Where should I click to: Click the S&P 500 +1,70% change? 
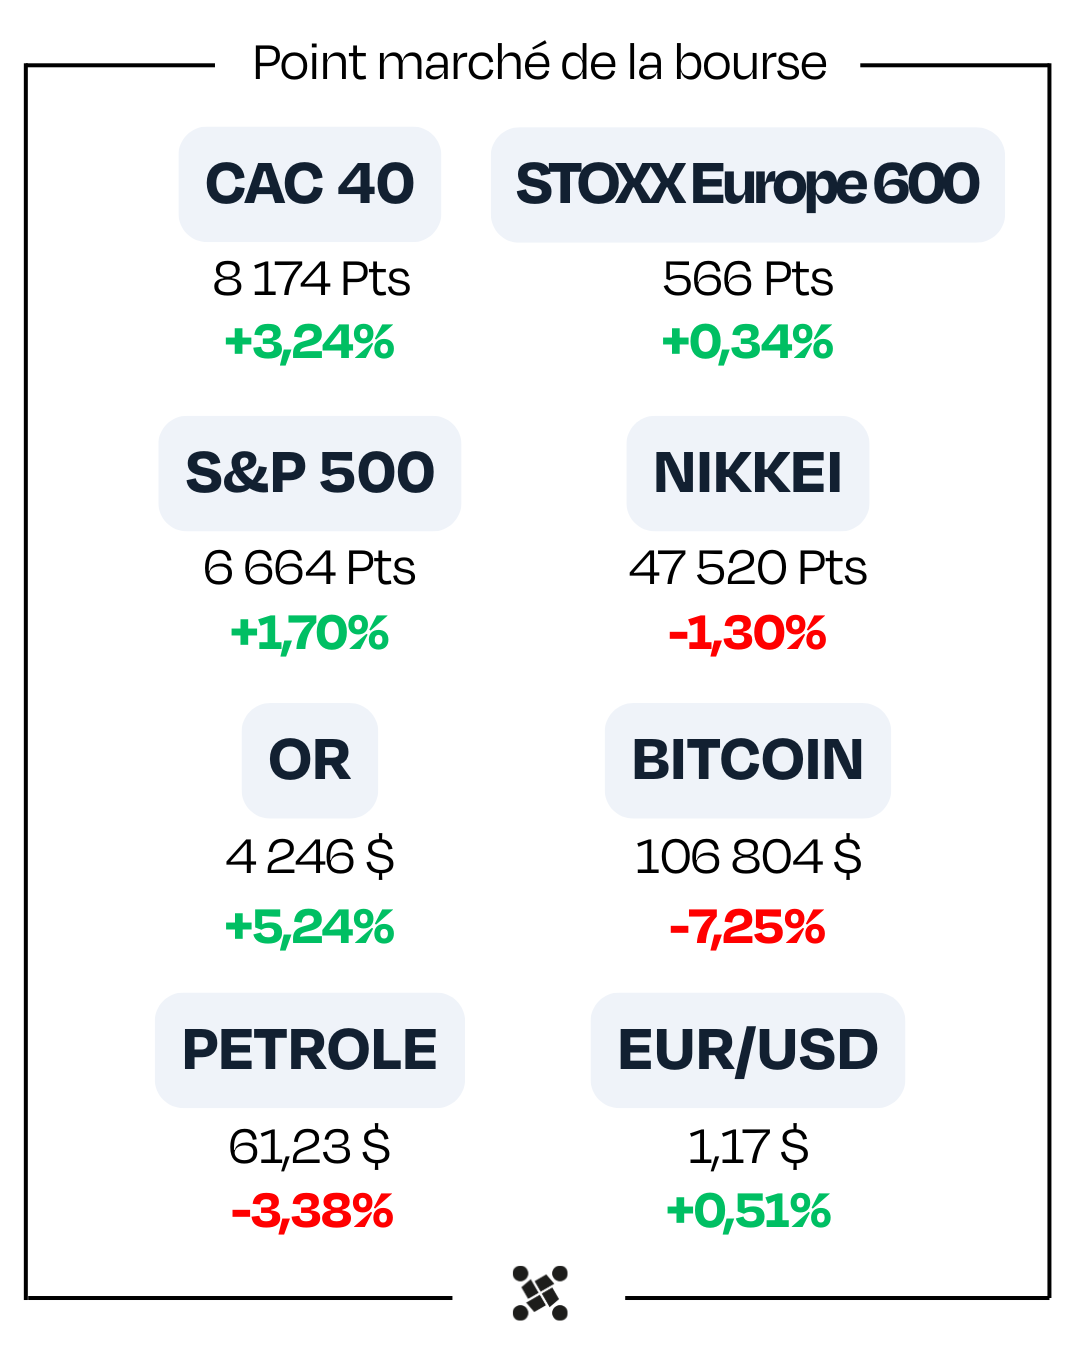click(310, 633)
